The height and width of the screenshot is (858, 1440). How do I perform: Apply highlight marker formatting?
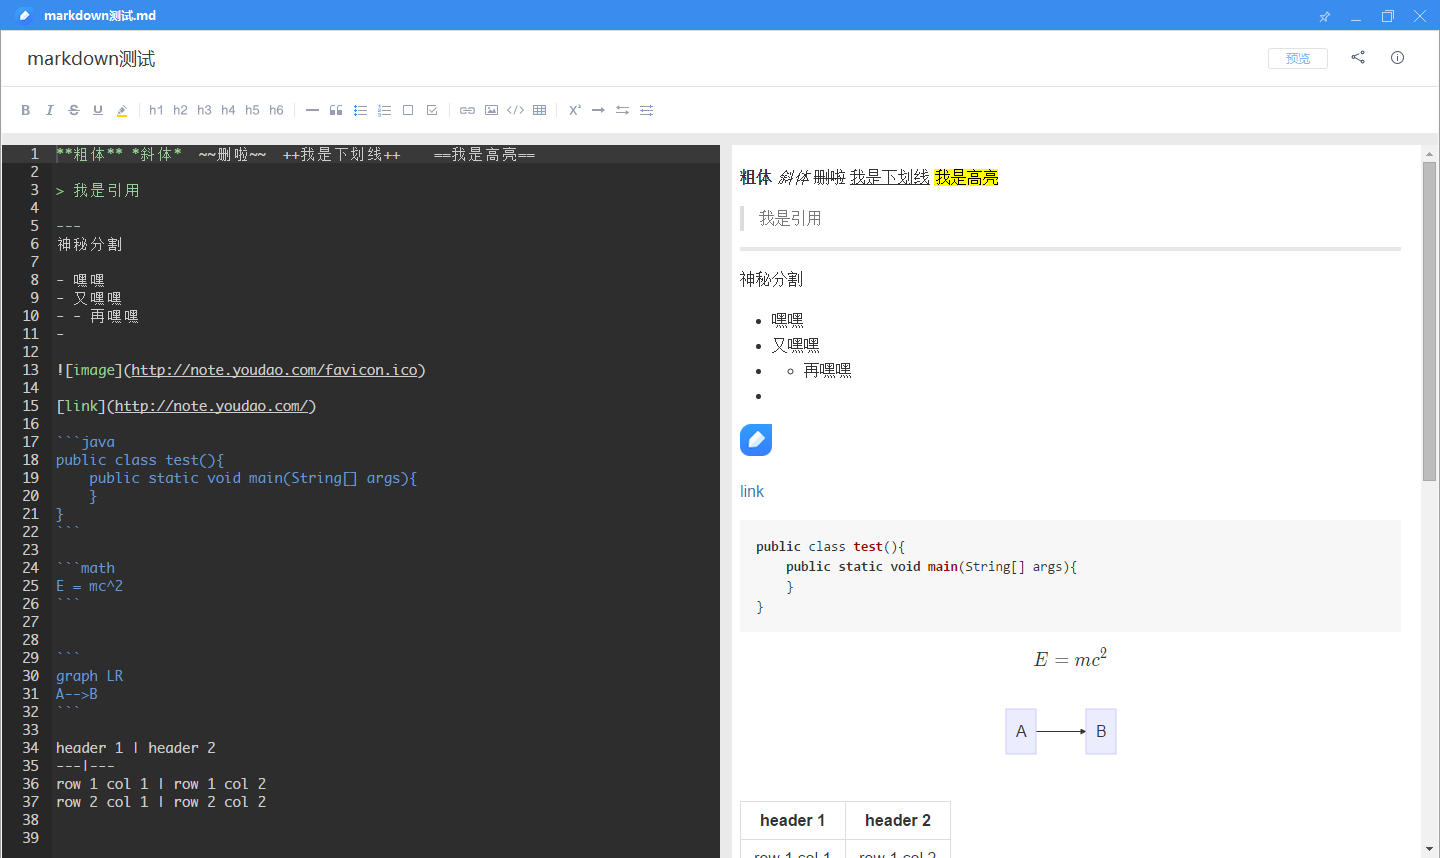click(x=122, y=110)
